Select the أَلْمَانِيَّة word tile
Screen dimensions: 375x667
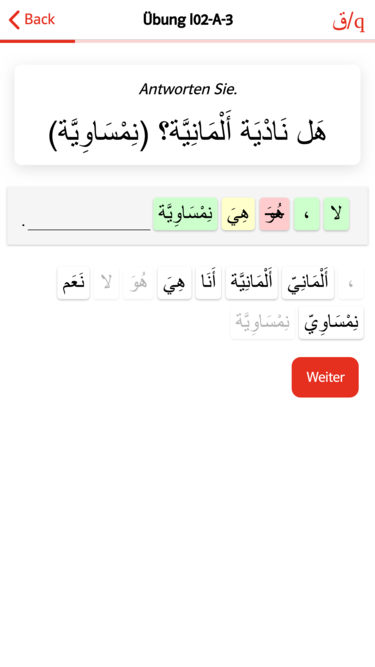251,283
